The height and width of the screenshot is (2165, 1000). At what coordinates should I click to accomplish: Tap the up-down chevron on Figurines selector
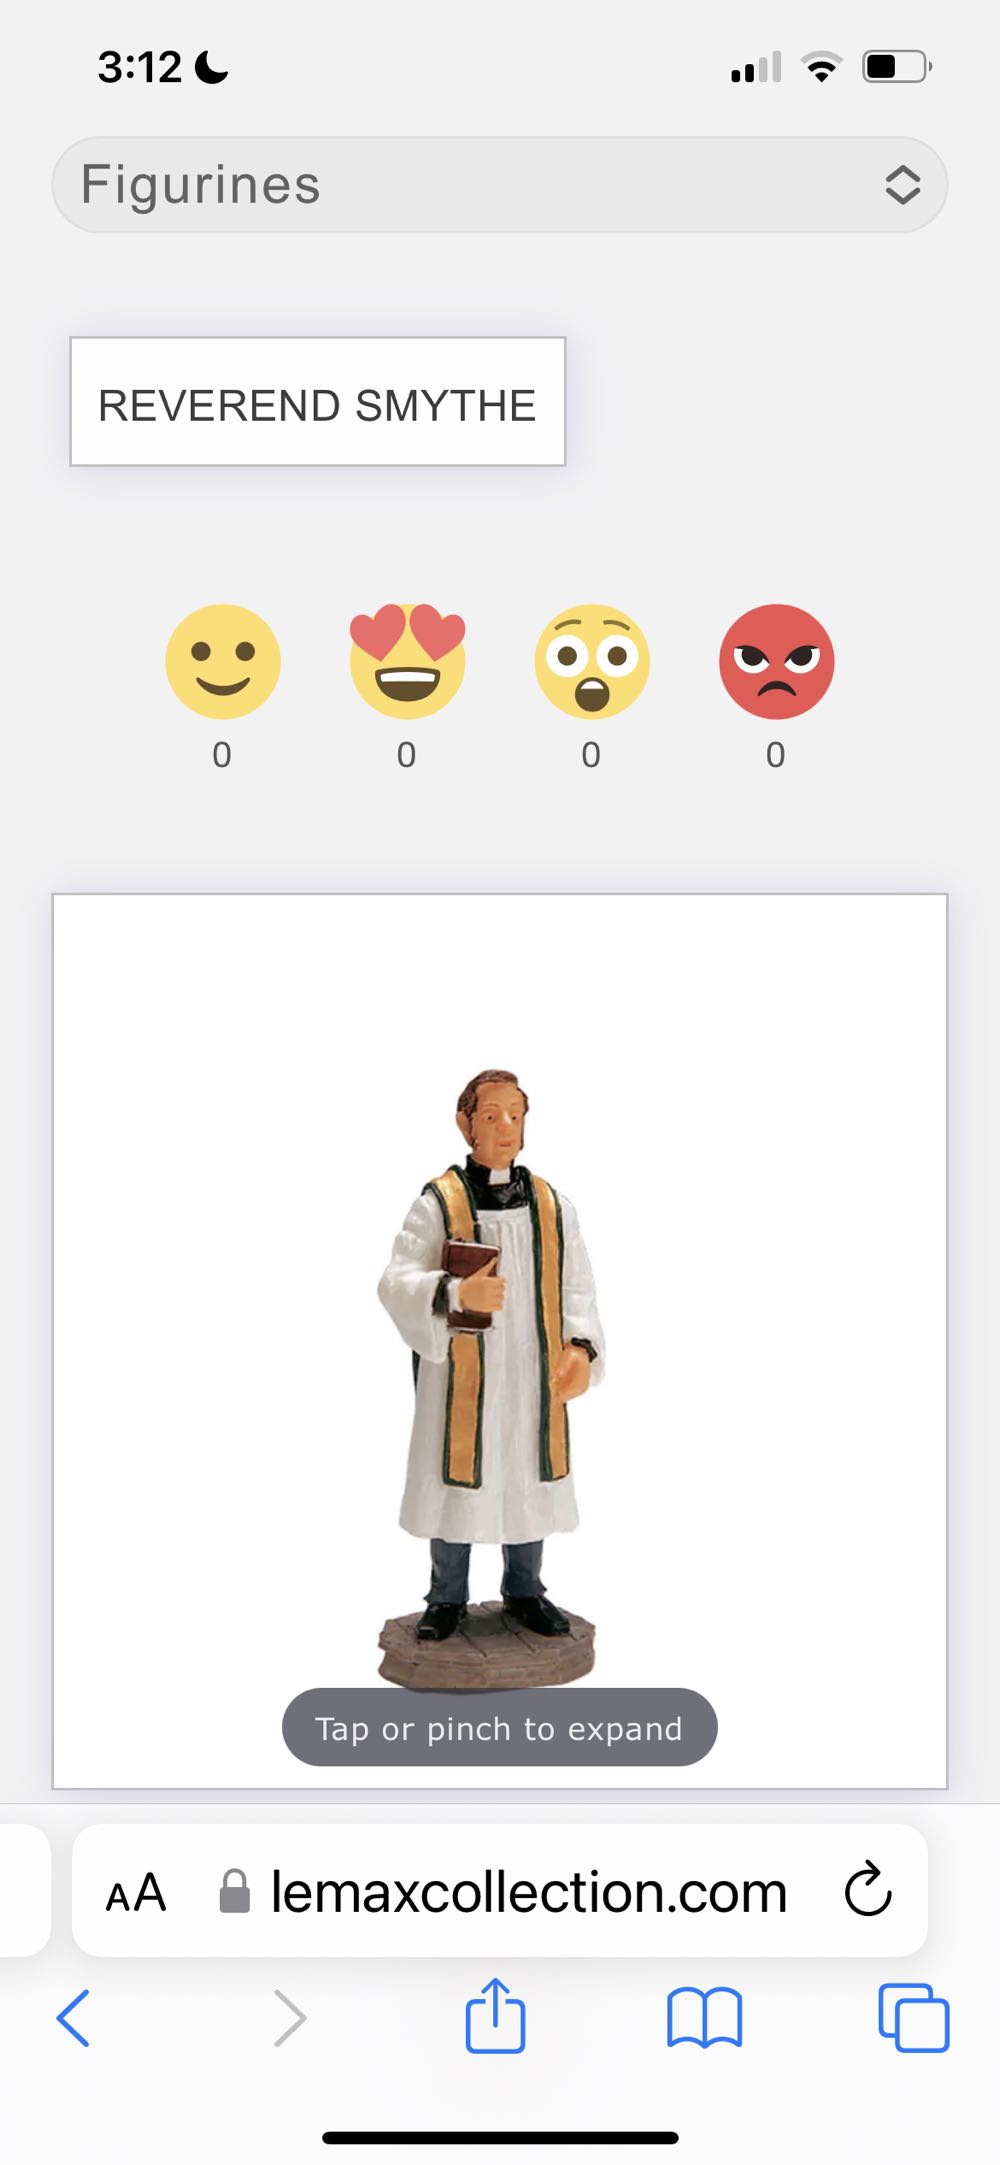902,185
